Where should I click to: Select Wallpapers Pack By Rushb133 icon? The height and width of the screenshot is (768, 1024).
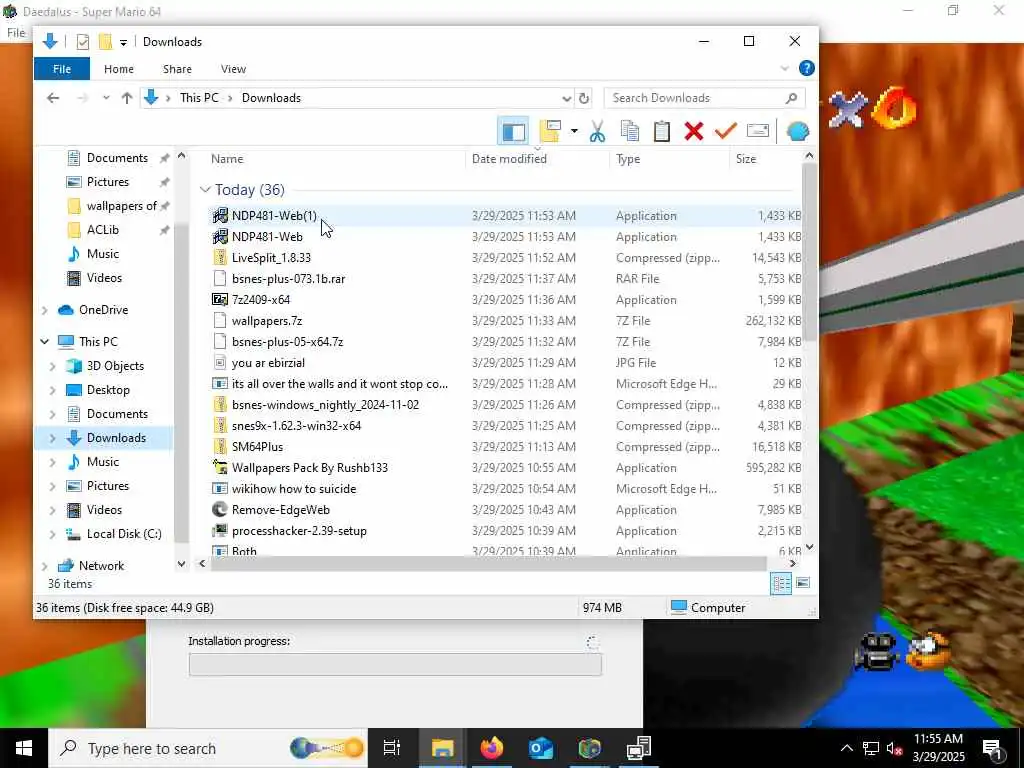point(220,468)
